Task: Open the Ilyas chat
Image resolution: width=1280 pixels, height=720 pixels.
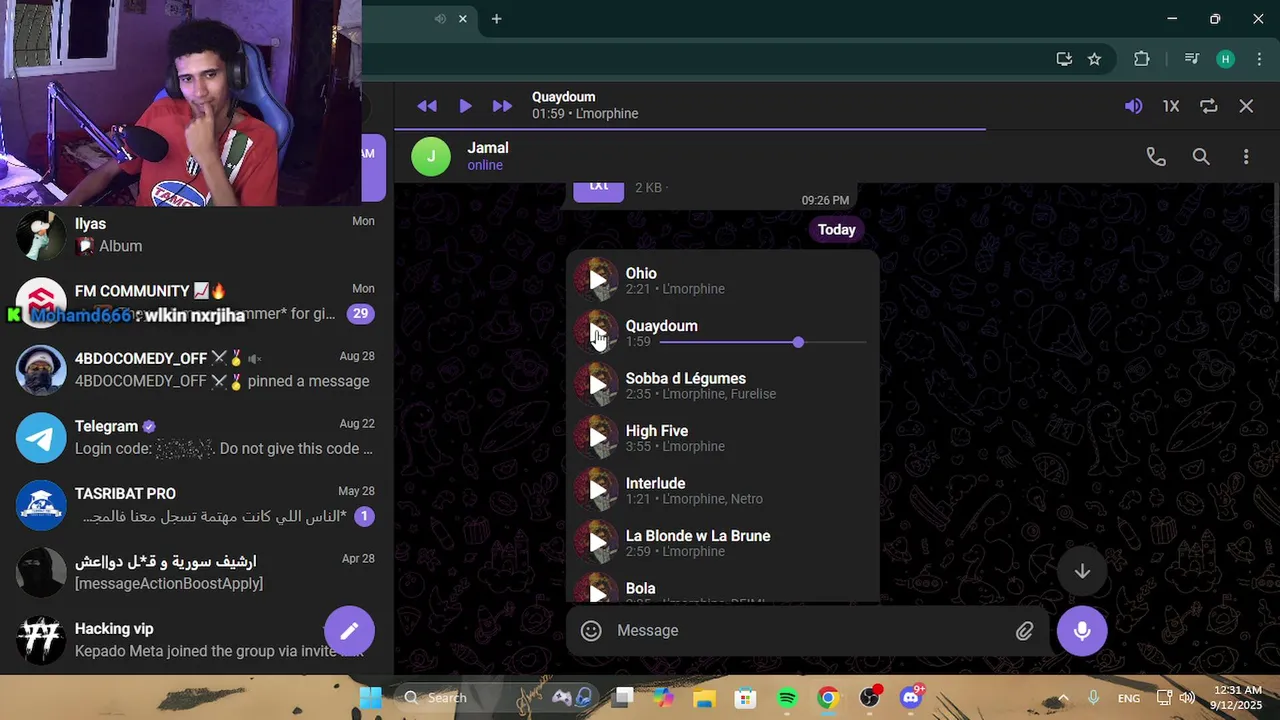Action: point(195,235)
